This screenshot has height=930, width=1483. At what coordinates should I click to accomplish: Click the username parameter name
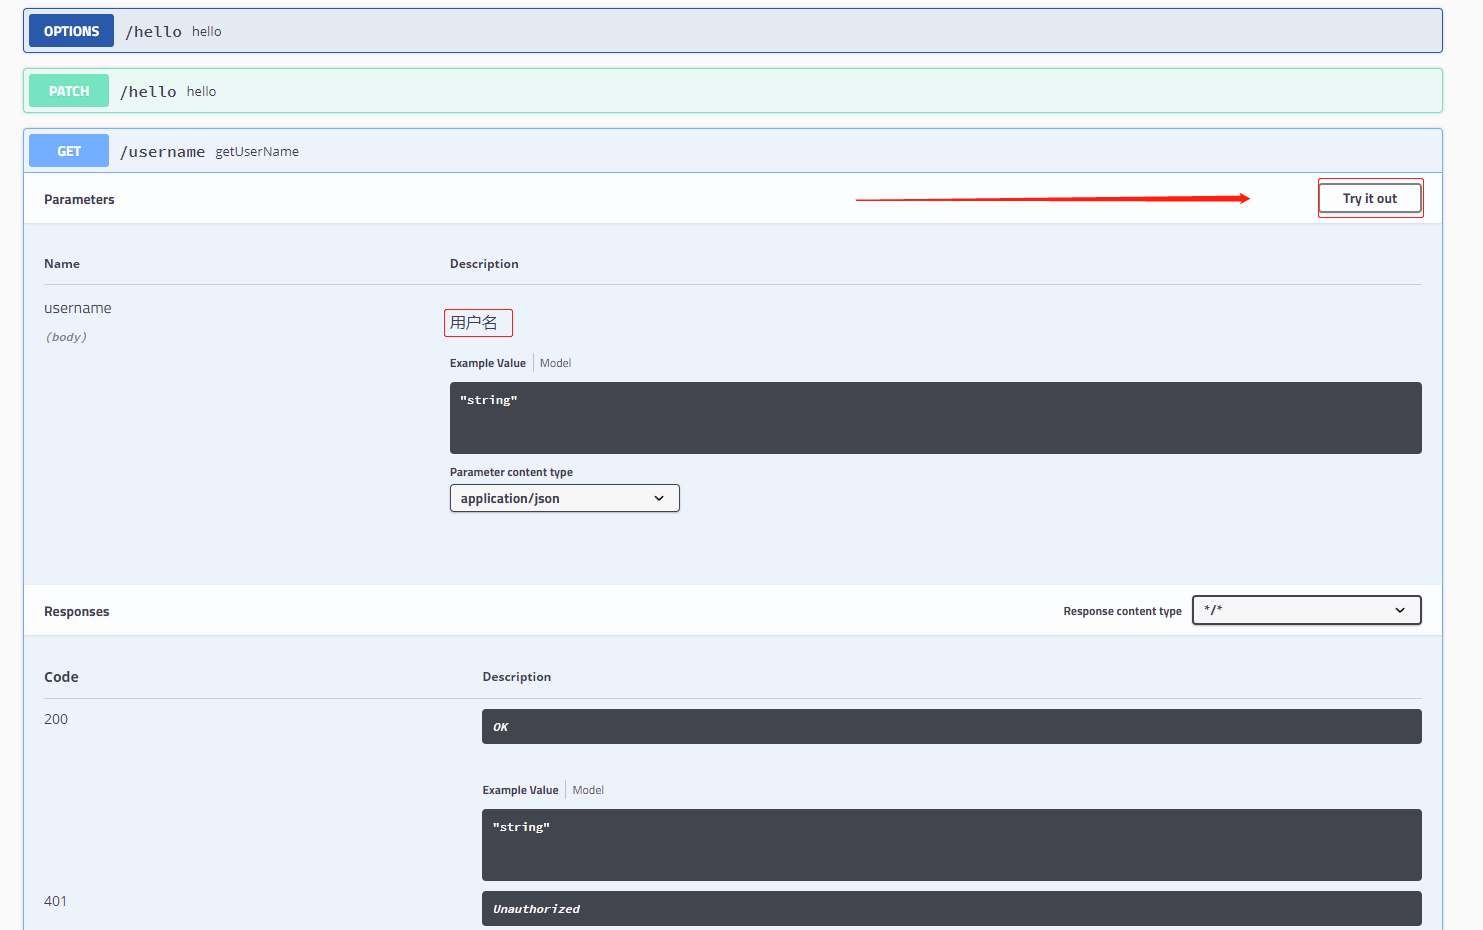(78, 308)
